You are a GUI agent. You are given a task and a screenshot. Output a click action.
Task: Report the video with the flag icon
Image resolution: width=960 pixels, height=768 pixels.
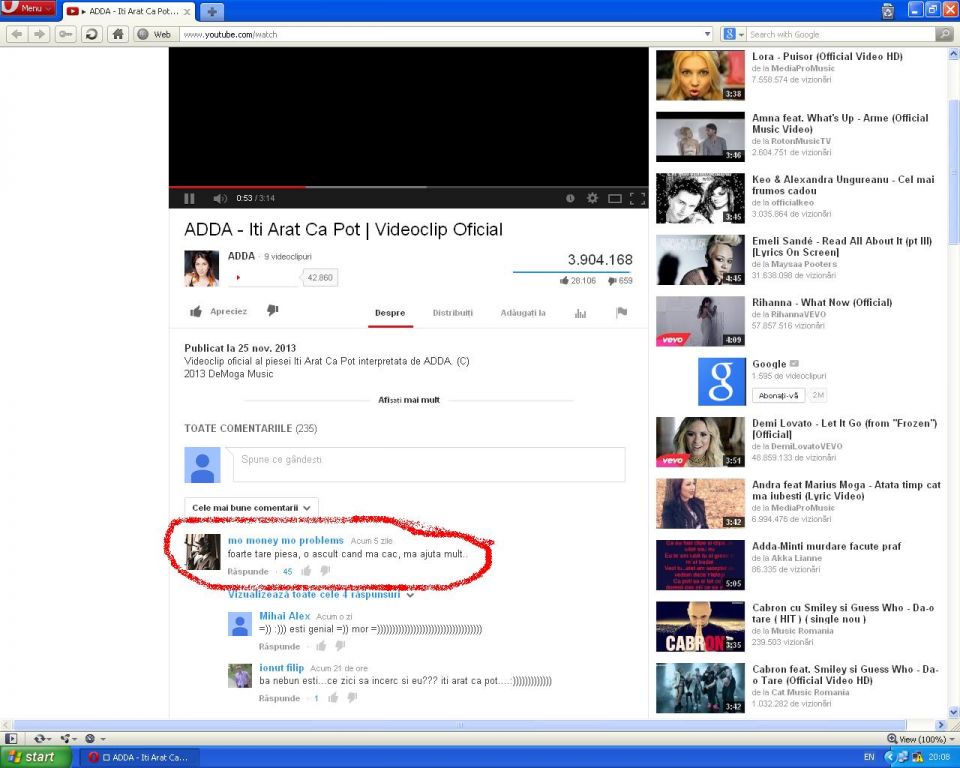pos(621,312)
